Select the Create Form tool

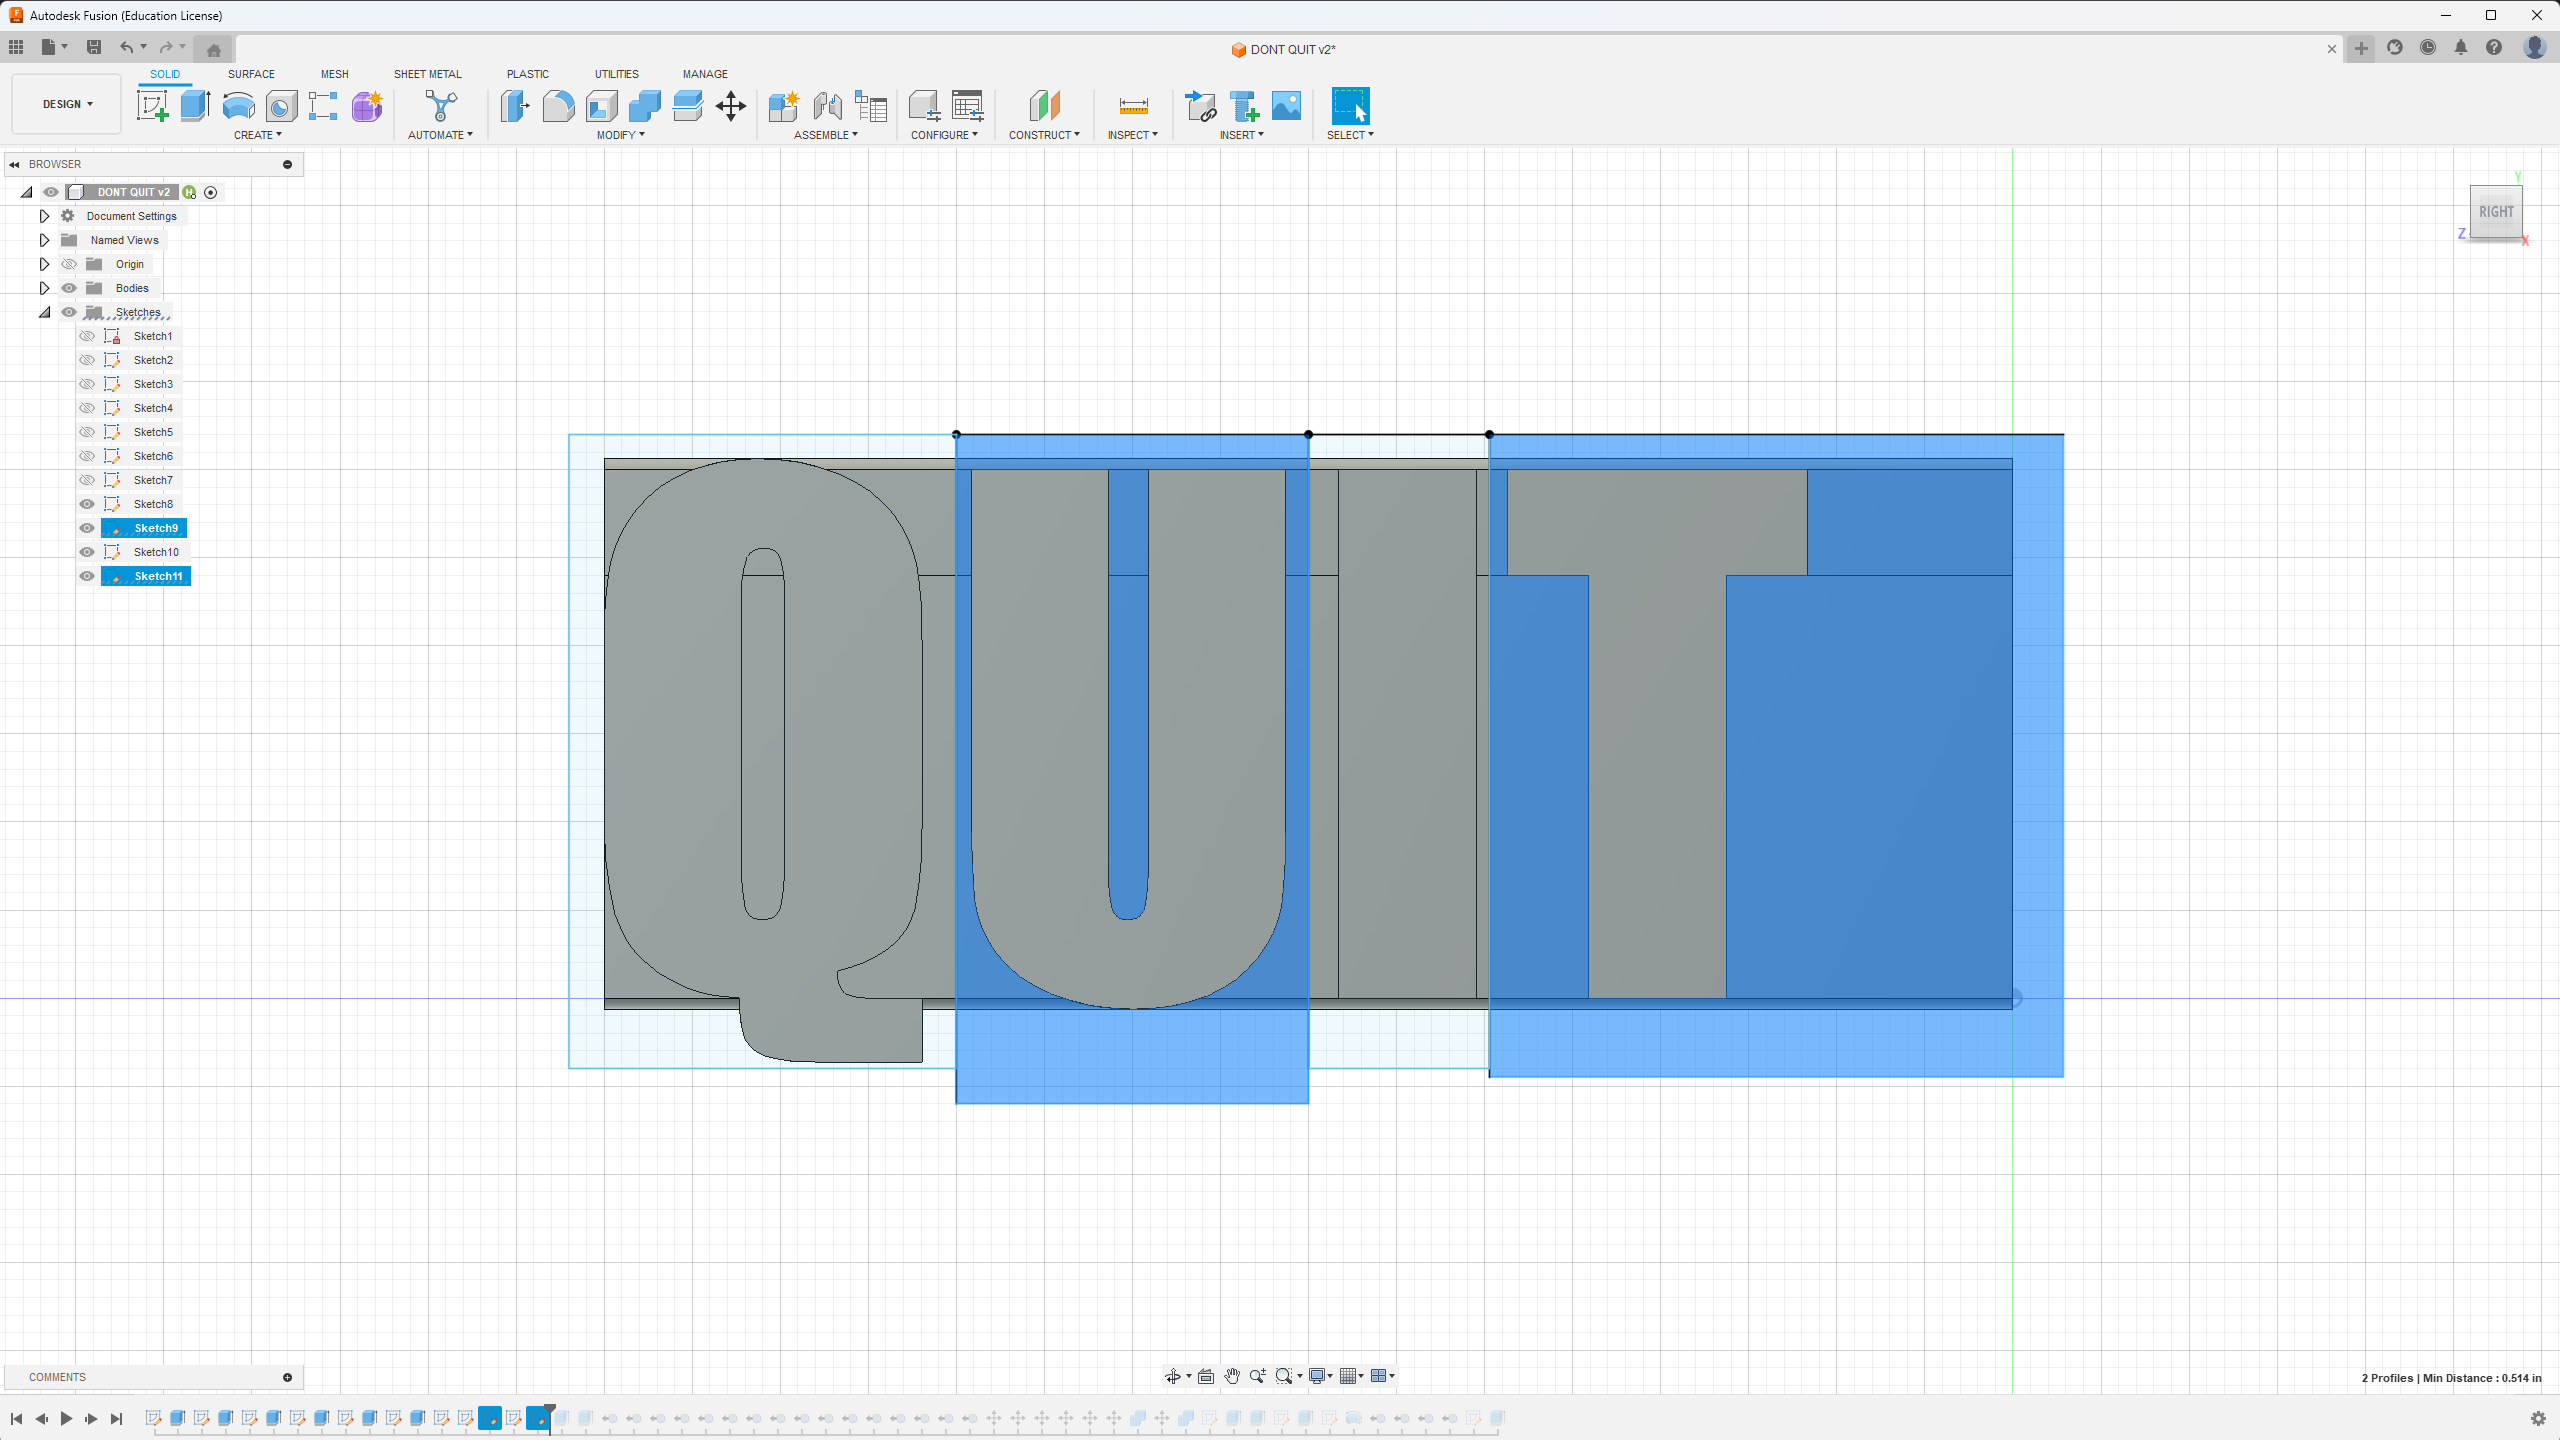[367, 106]
